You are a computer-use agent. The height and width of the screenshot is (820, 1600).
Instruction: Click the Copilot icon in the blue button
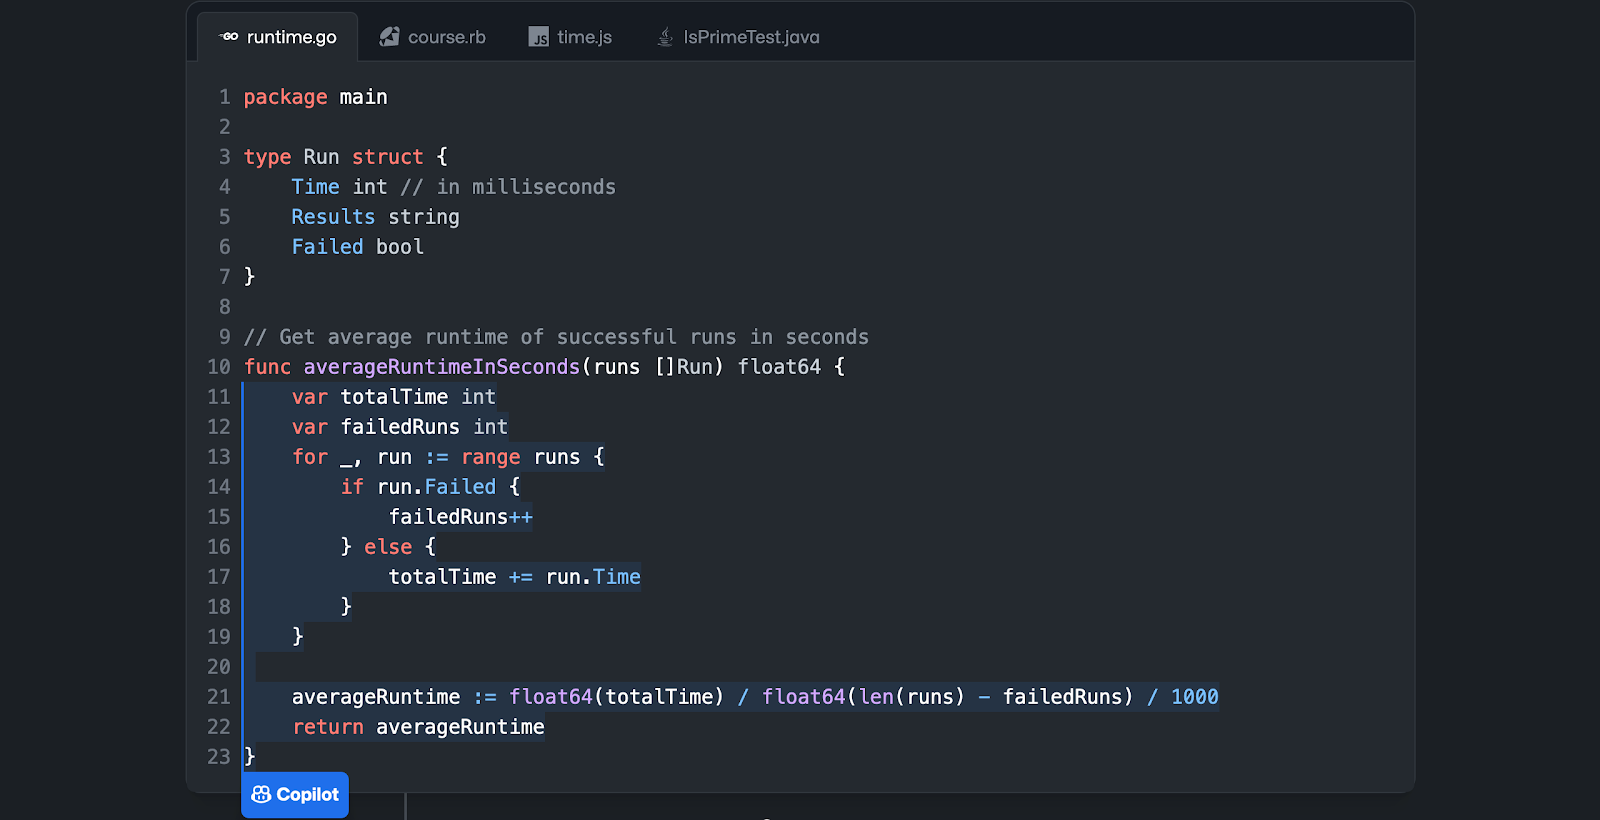click(261, 794)
